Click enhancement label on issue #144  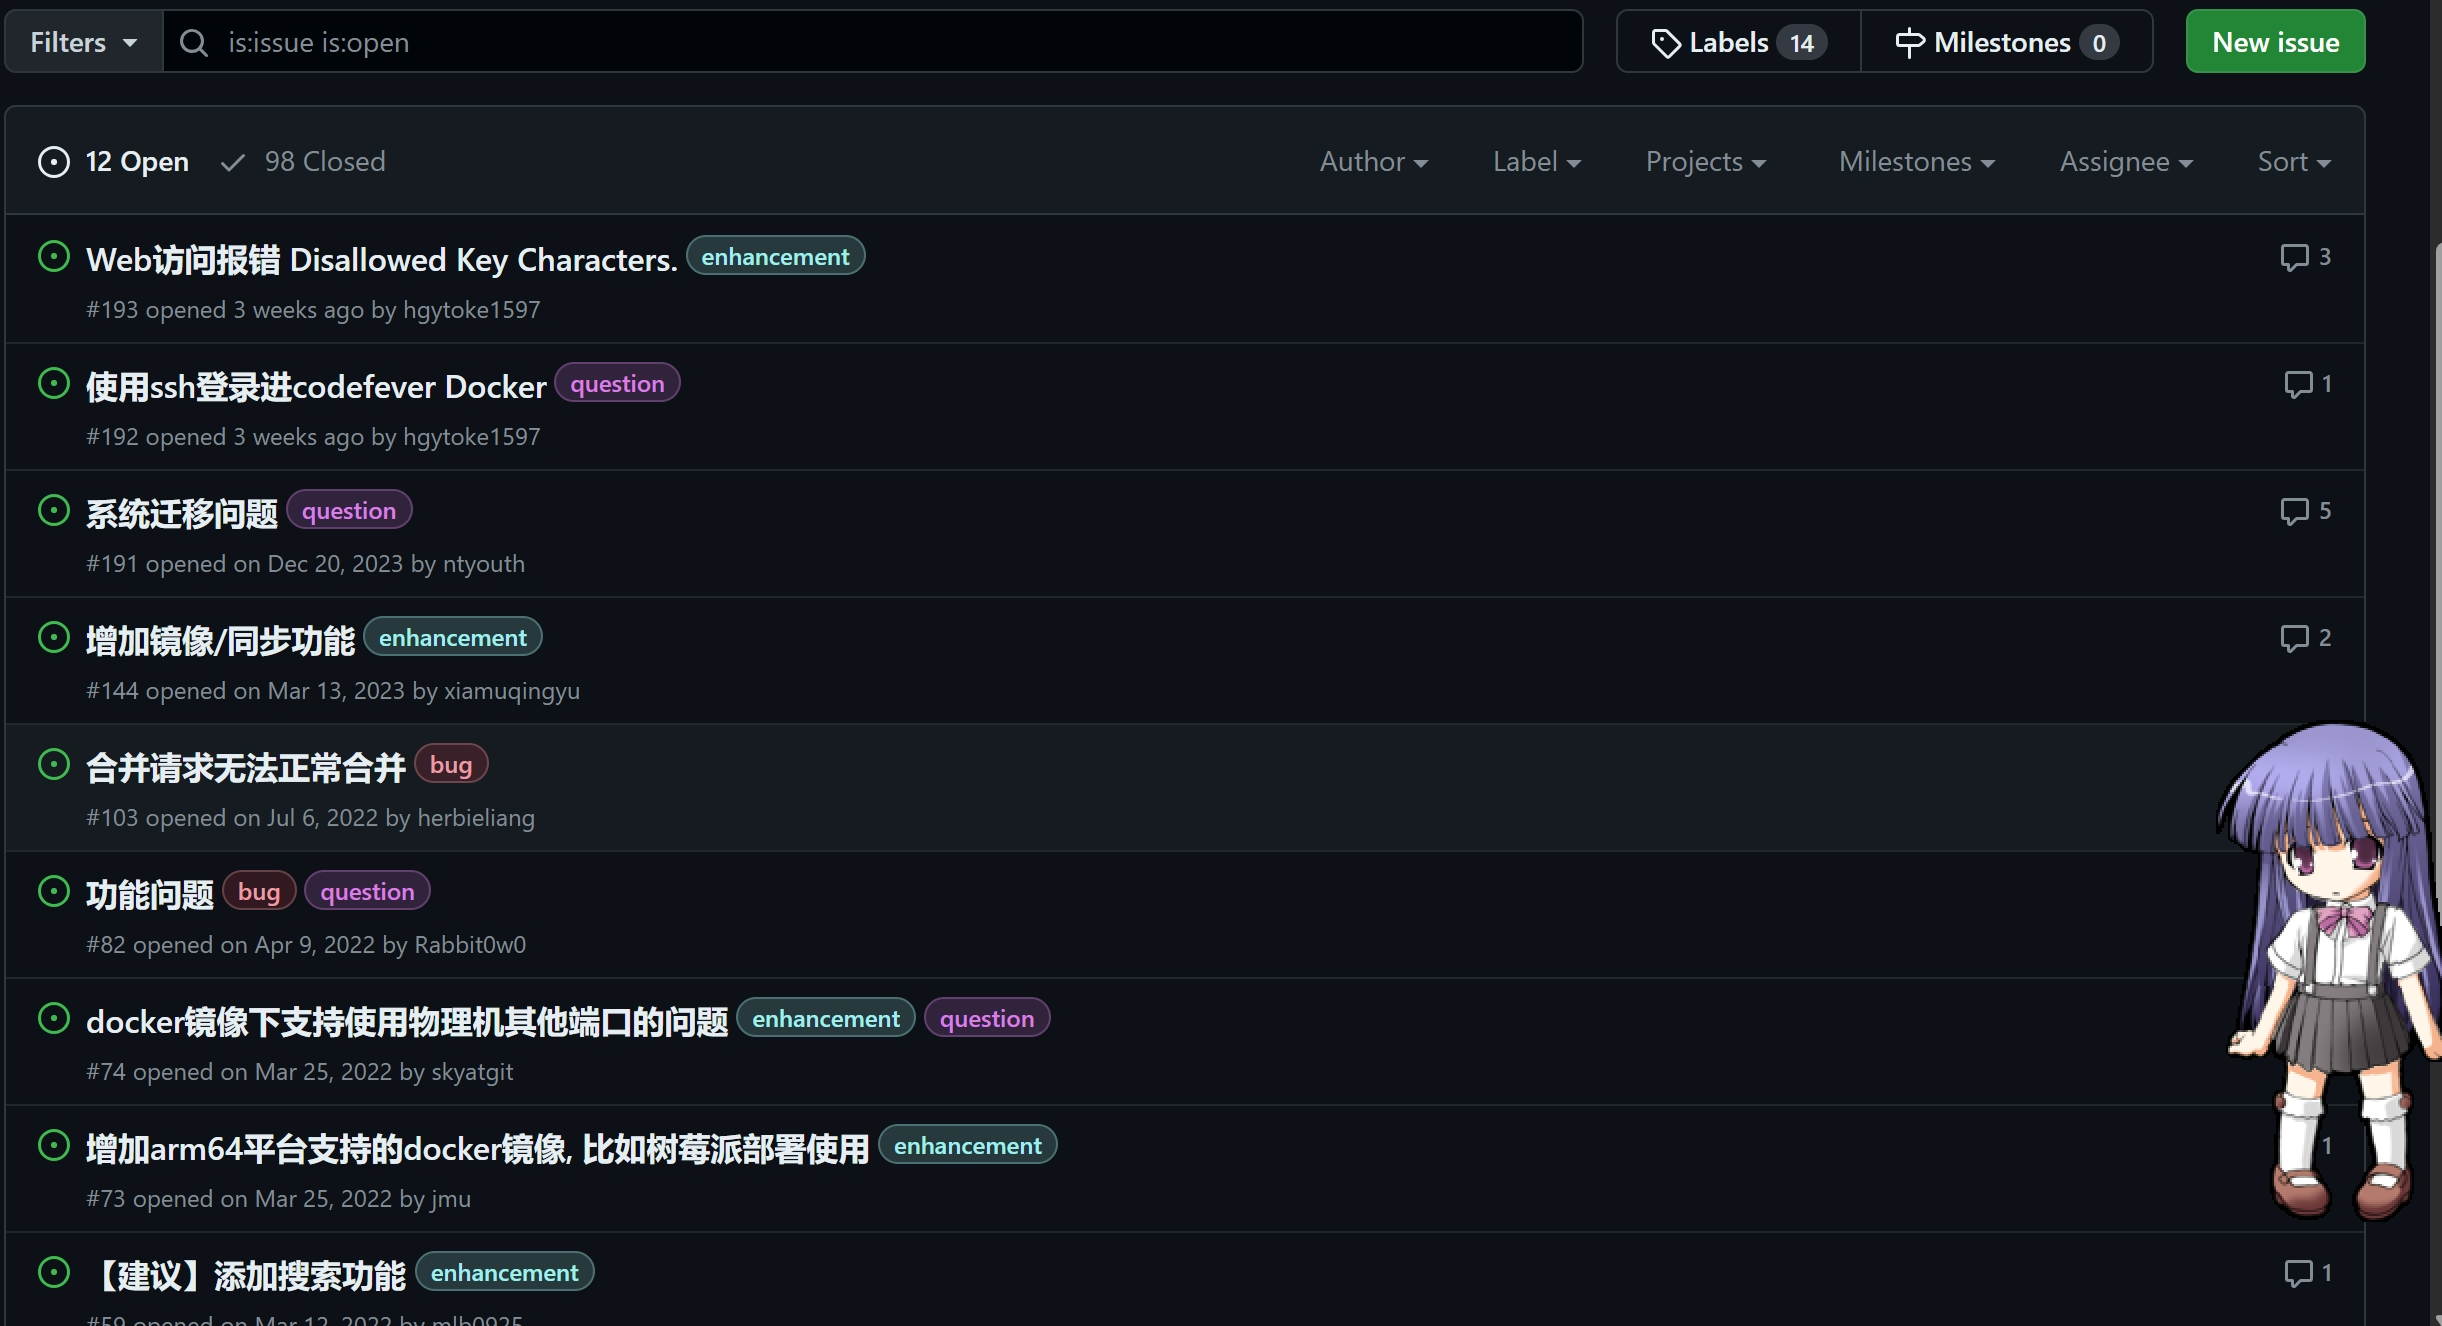453,638
